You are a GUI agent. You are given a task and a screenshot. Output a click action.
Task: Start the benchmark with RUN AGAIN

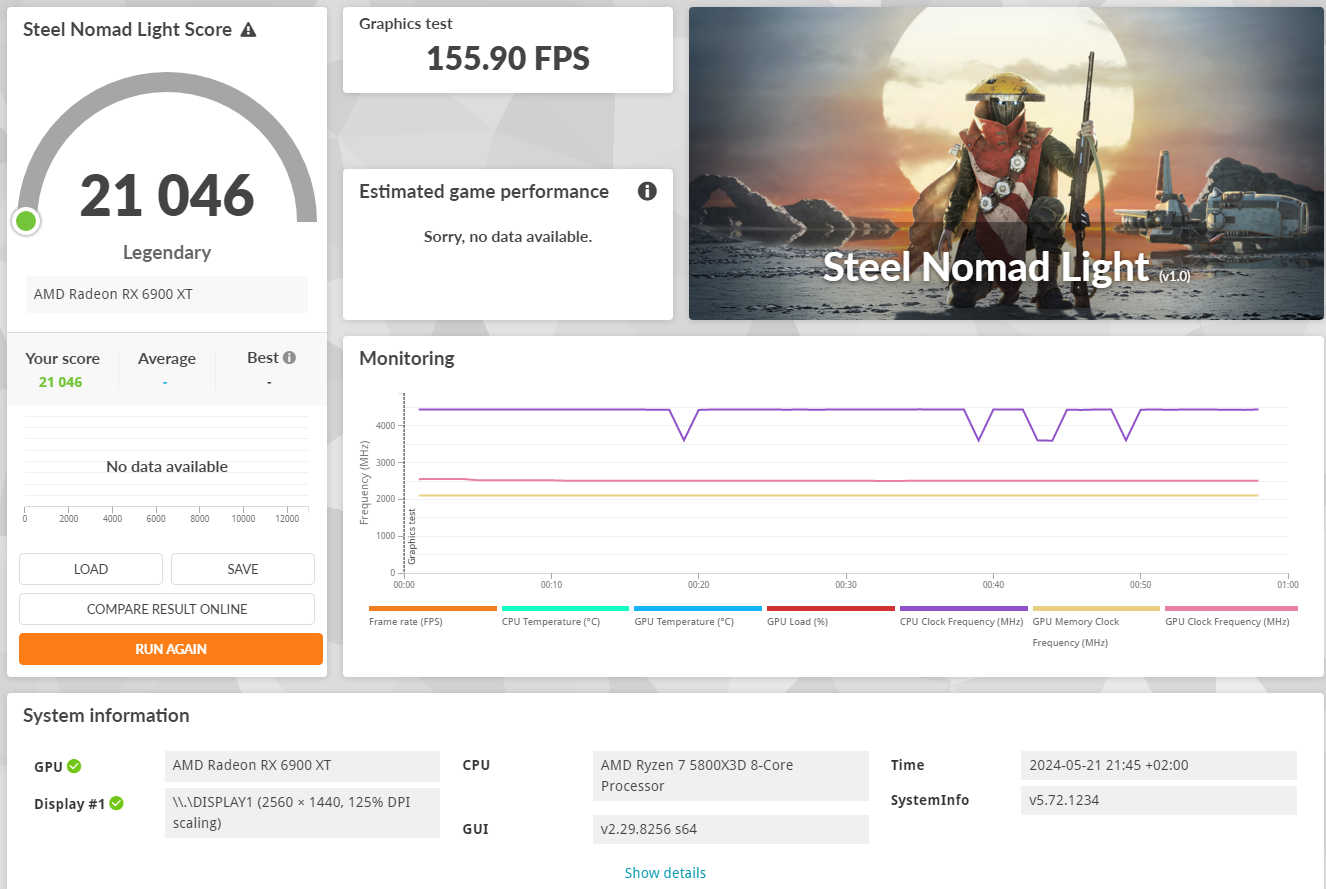171,649
